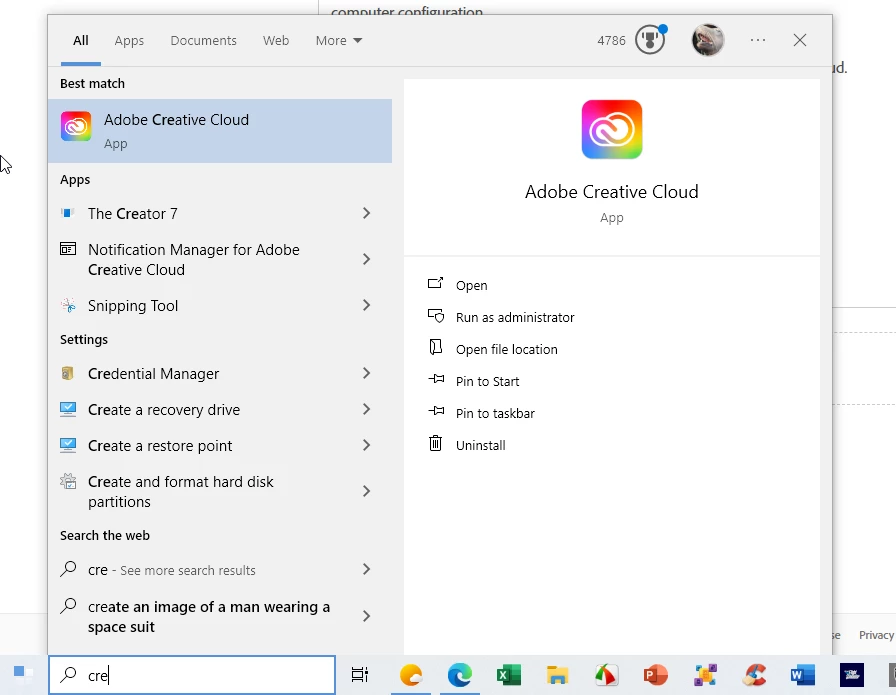Click the orange browser icon in the taskbar
Image resolution: width=896 pixels, height=695 pixels.
click(411, 675)
